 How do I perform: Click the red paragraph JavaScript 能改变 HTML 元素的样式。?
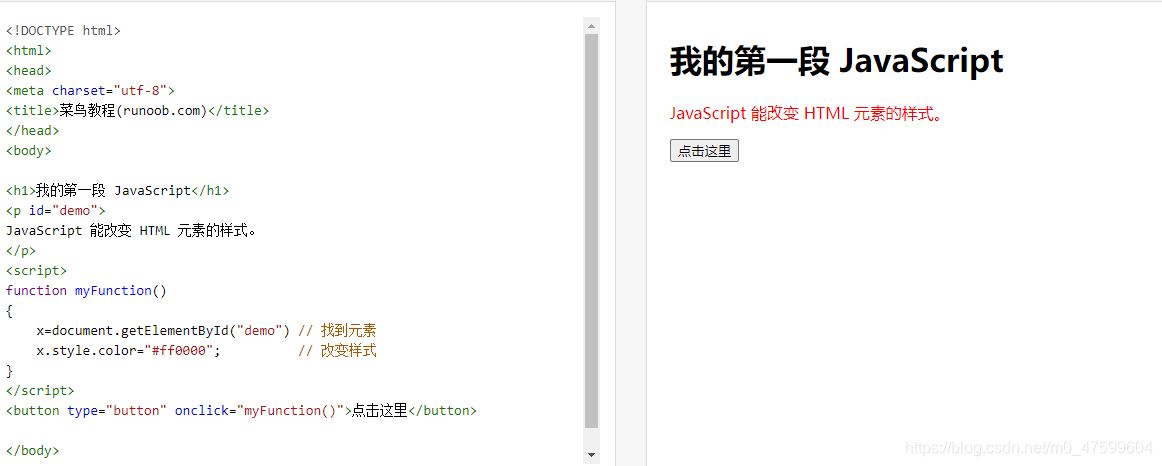coord(806,114)
